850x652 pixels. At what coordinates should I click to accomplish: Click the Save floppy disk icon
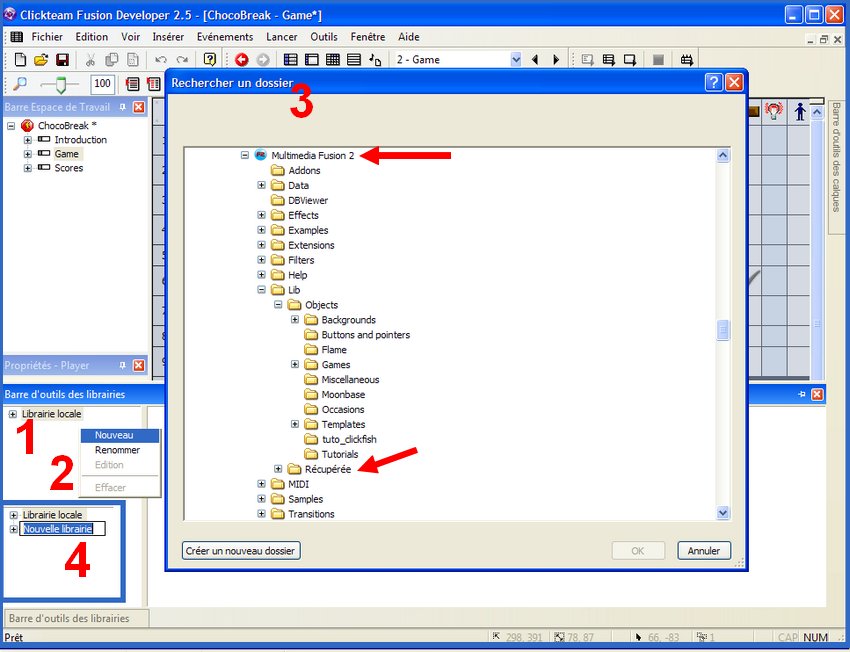(x=62, y=60)
